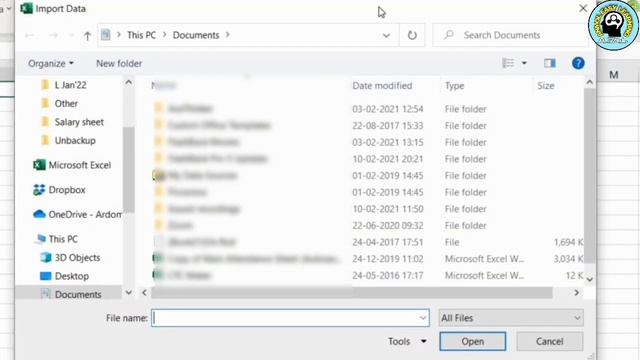
Task: Expand address bar previous locations dropdown
Action: [386, 36]
